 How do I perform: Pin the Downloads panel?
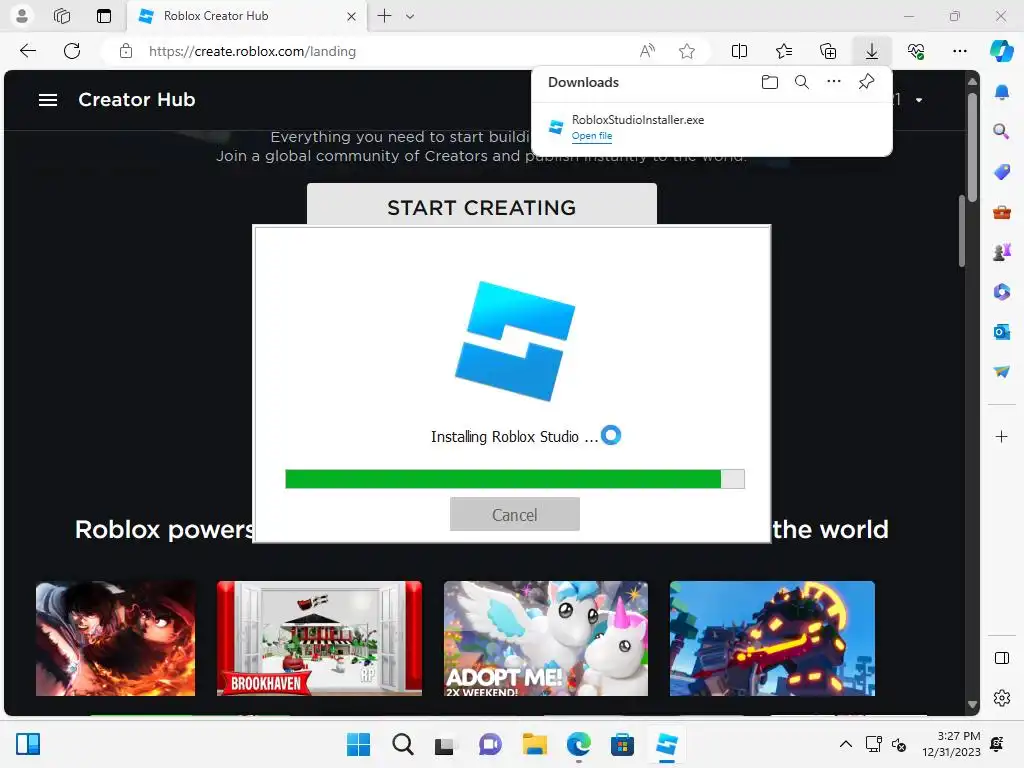pyautogui.click(x=866, y=82)
